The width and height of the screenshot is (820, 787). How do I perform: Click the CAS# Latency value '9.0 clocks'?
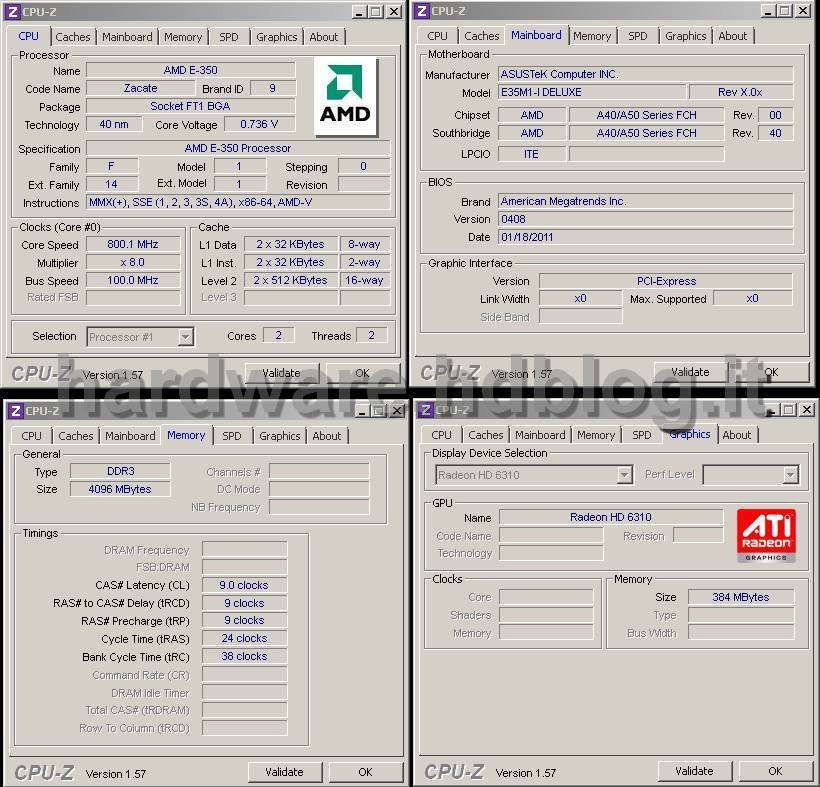point(244,585)
